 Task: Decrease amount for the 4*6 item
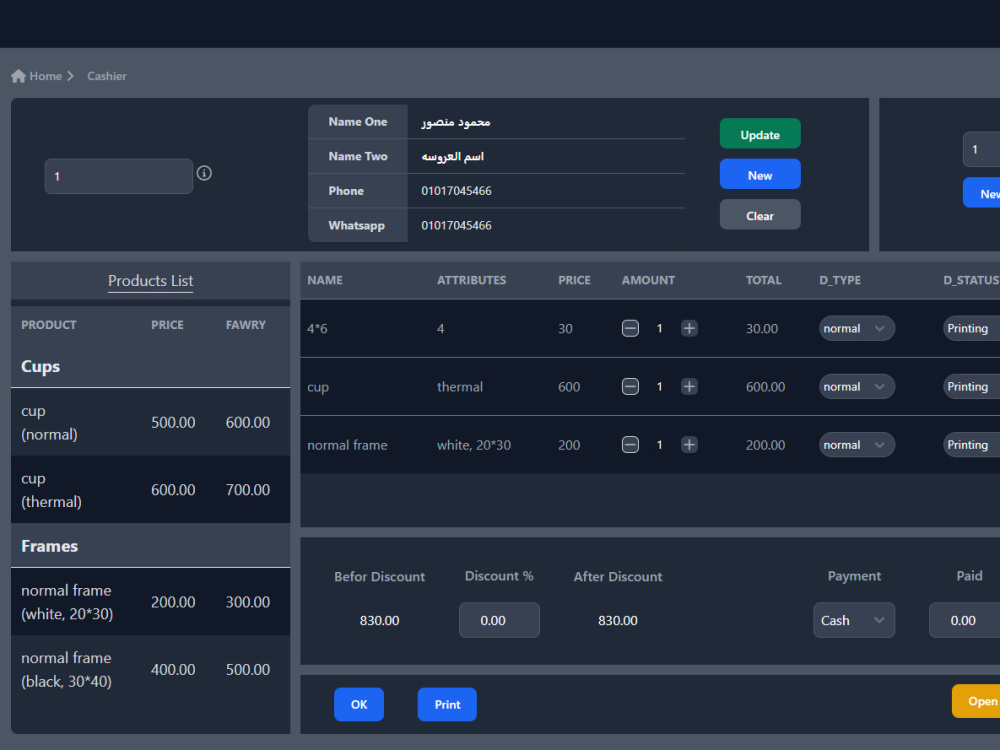(x=630, y=328)
